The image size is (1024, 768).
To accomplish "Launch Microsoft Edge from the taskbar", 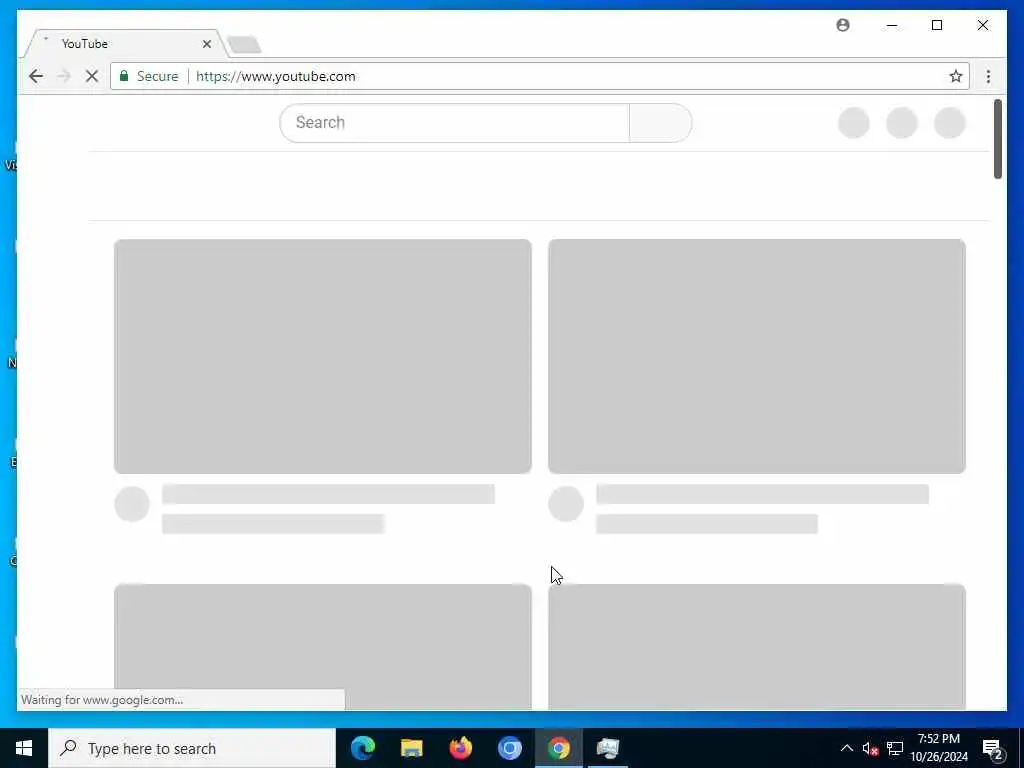I will pyautogui.click(x=363, y=748).
